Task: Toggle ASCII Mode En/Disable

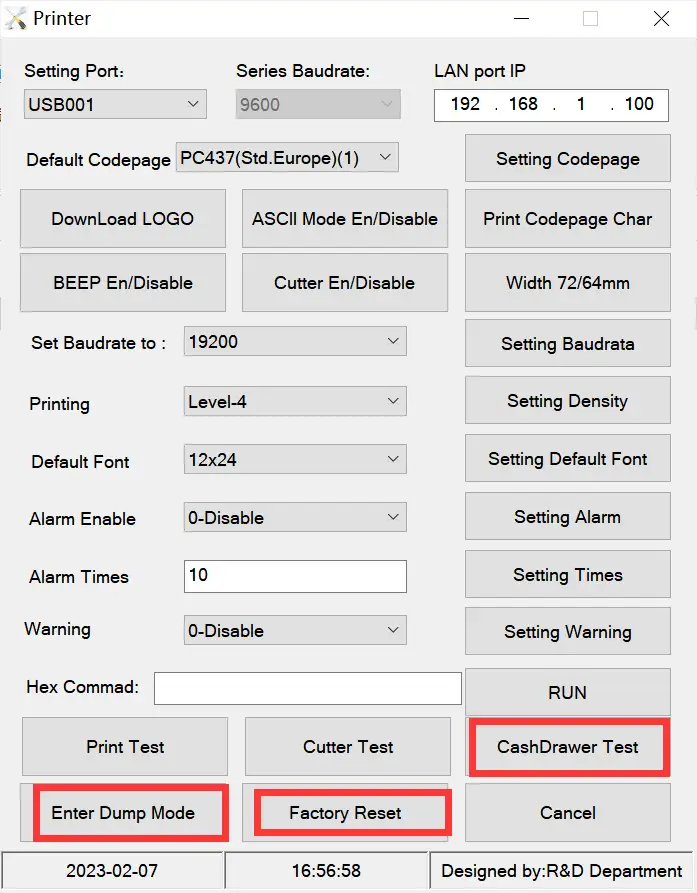Action: click(x=344, y=219)
